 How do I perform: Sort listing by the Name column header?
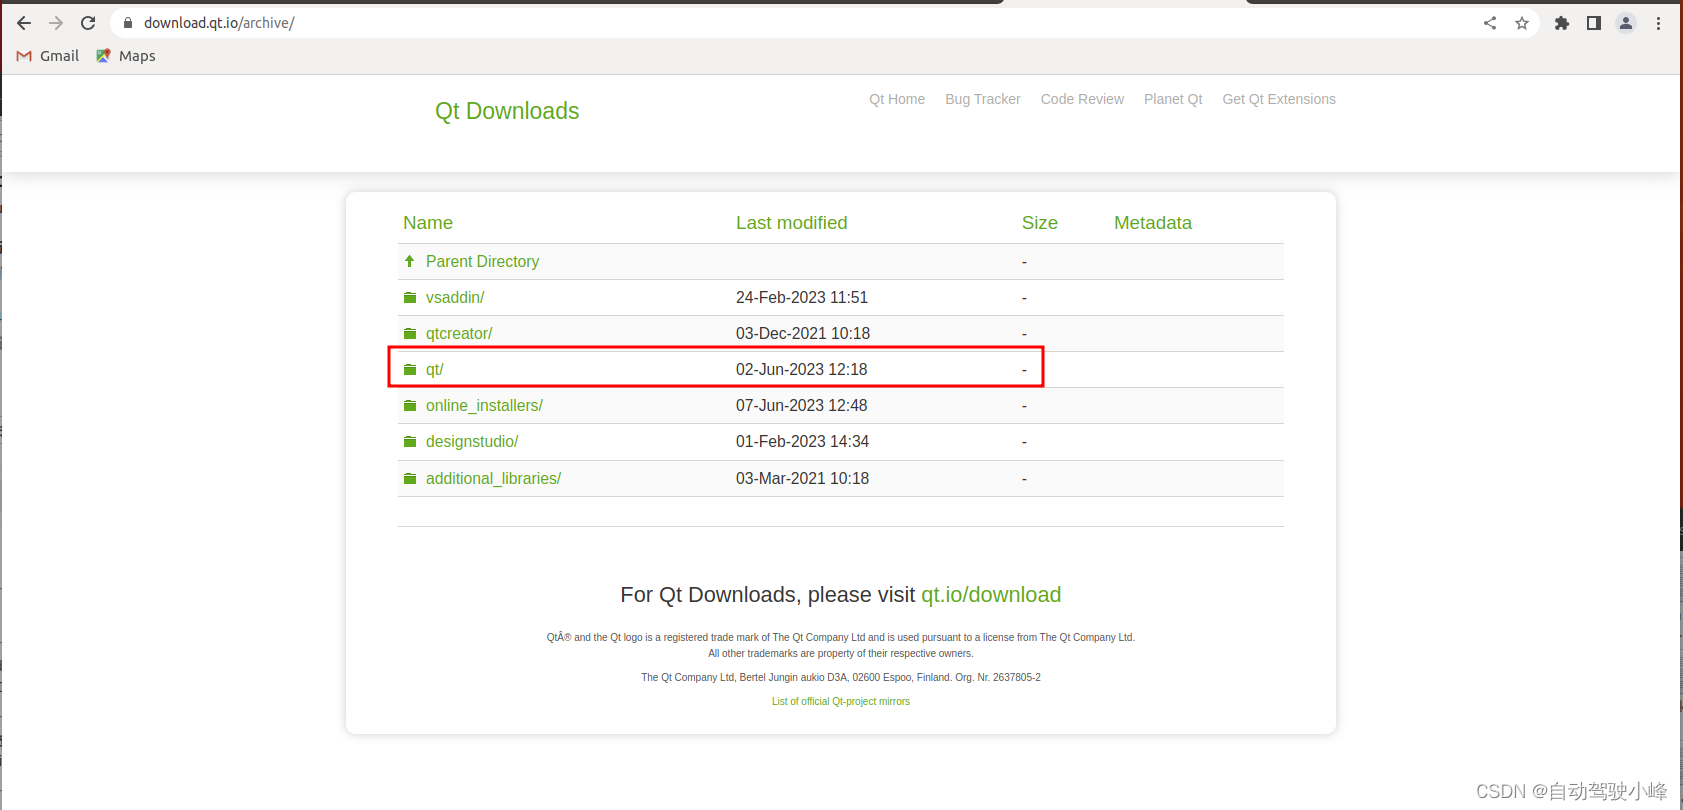point(428,223)
